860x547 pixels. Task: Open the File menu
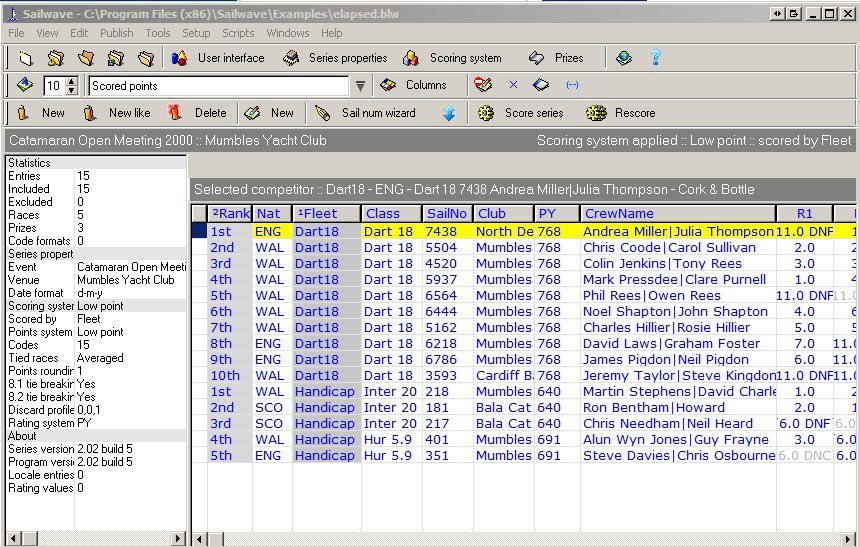pos(16,33)
